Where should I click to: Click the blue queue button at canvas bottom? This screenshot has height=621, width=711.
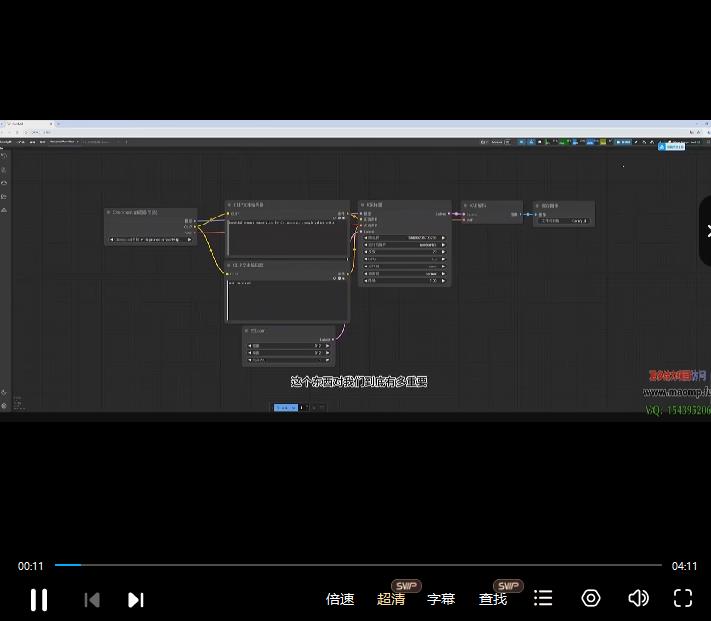tap(286, 407)
